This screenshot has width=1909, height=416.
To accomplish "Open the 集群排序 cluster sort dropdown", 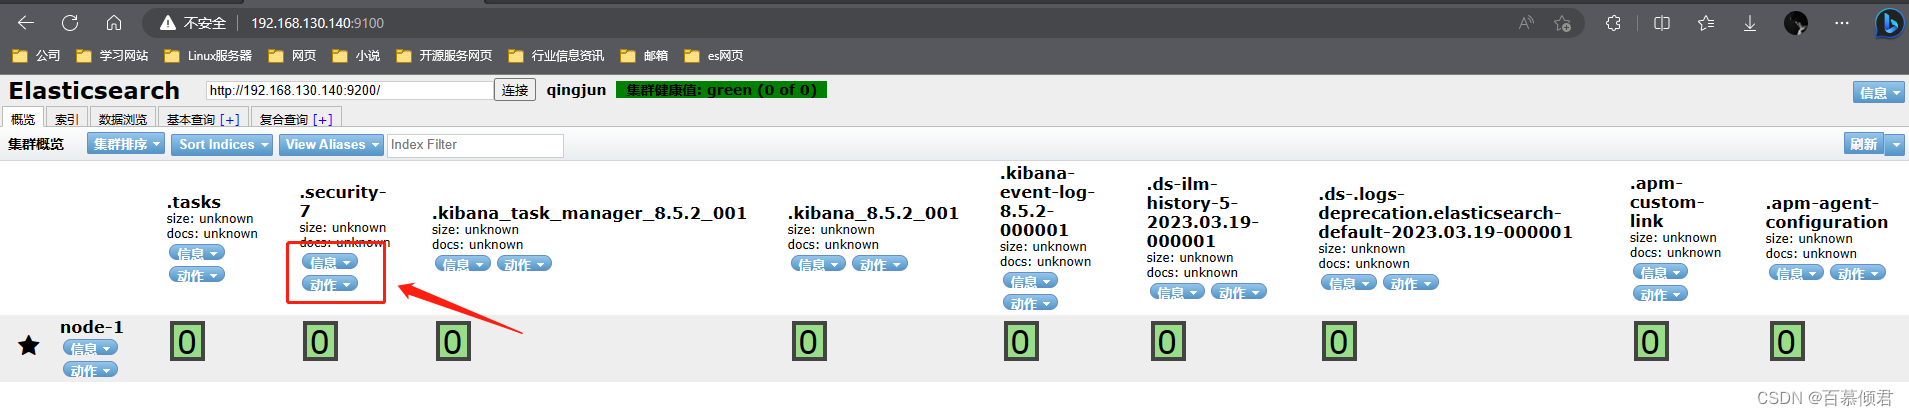I will [126, 144].
